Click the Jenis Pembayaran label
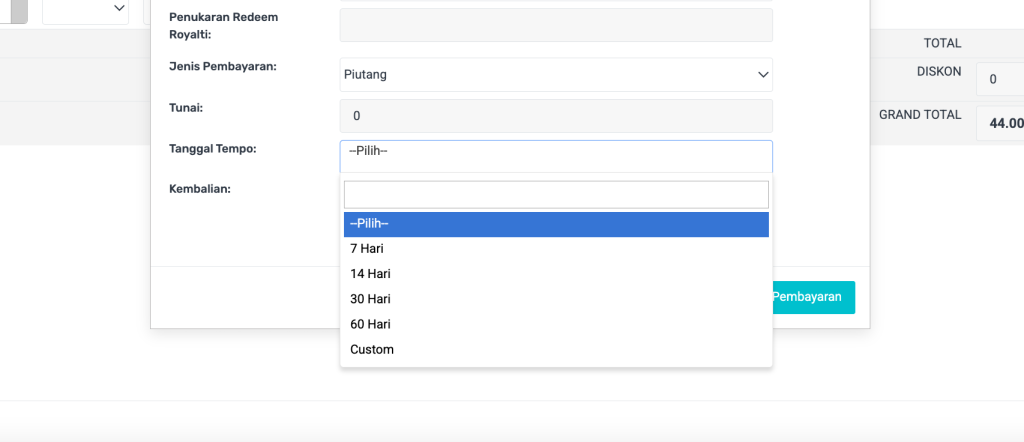Screen dimensions: 1024x442 [223, 66]
